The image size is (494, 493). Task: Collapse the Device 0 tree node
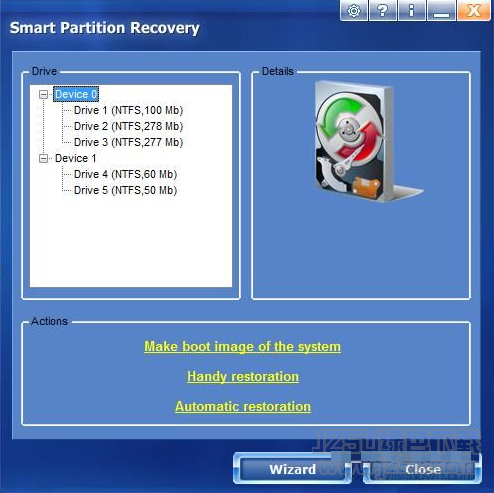[43, 94]
